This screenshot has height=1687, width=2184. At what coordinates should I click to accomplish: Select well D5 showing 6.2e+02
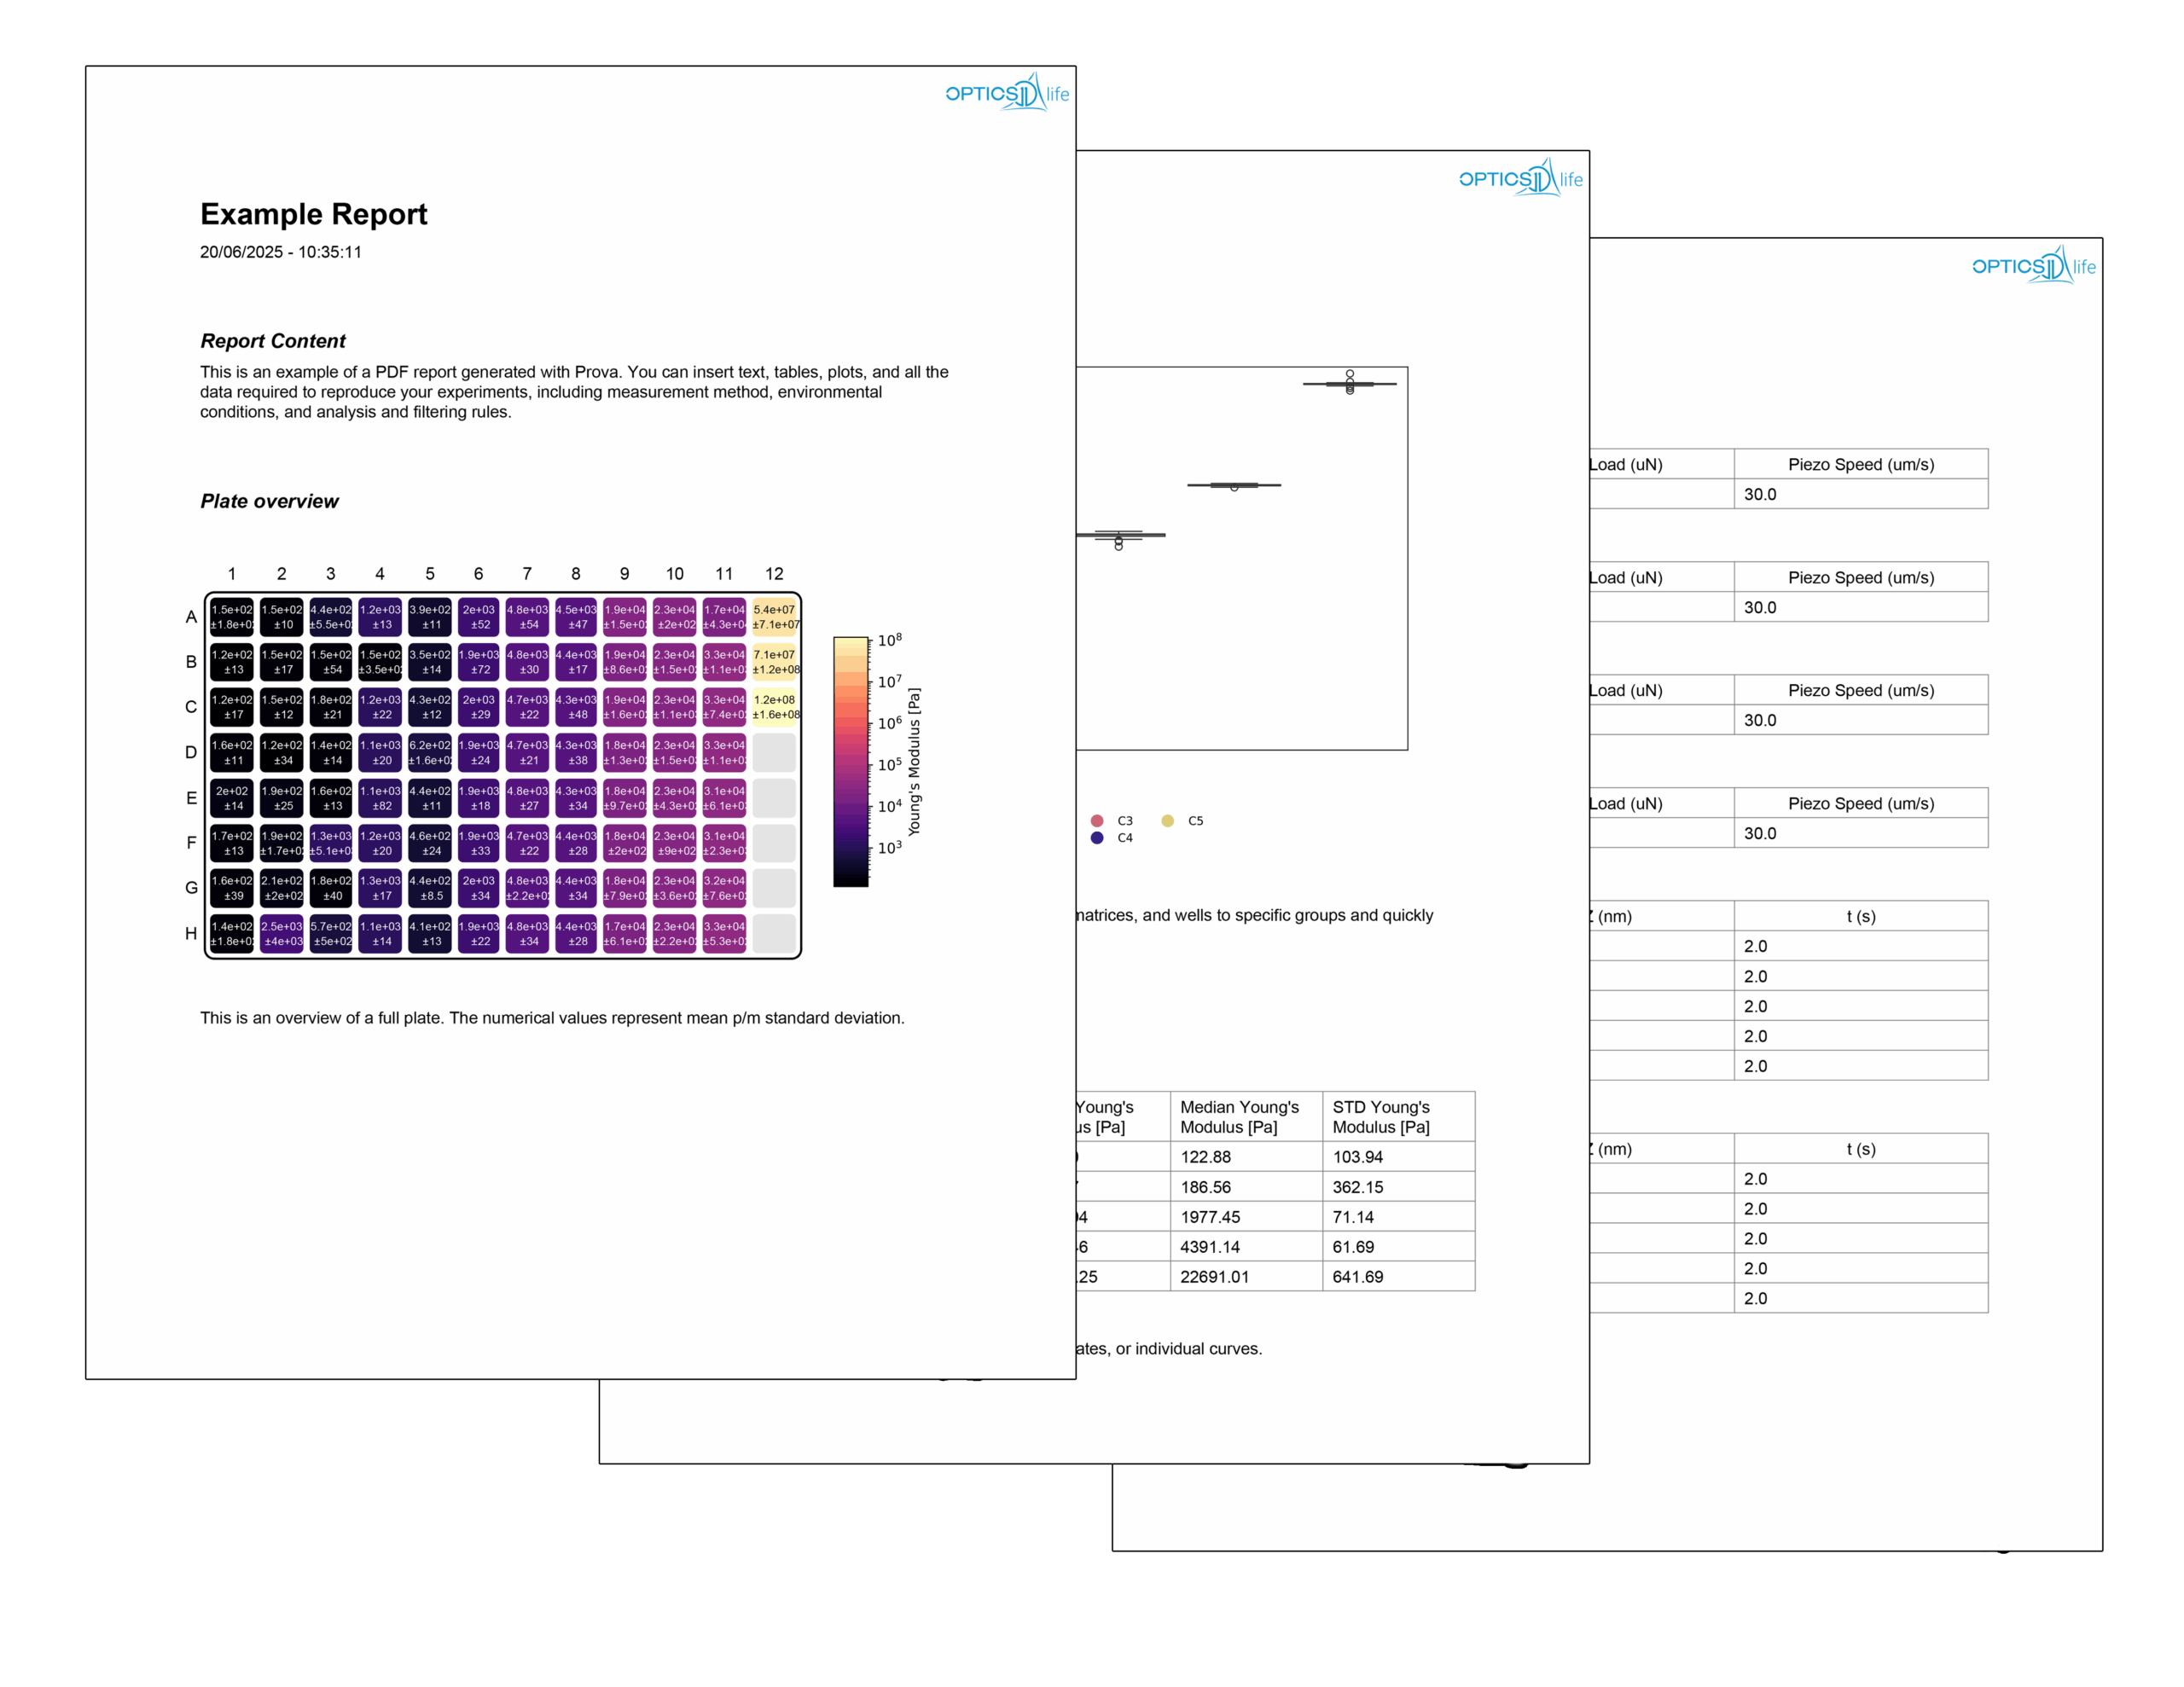[430, 752]
